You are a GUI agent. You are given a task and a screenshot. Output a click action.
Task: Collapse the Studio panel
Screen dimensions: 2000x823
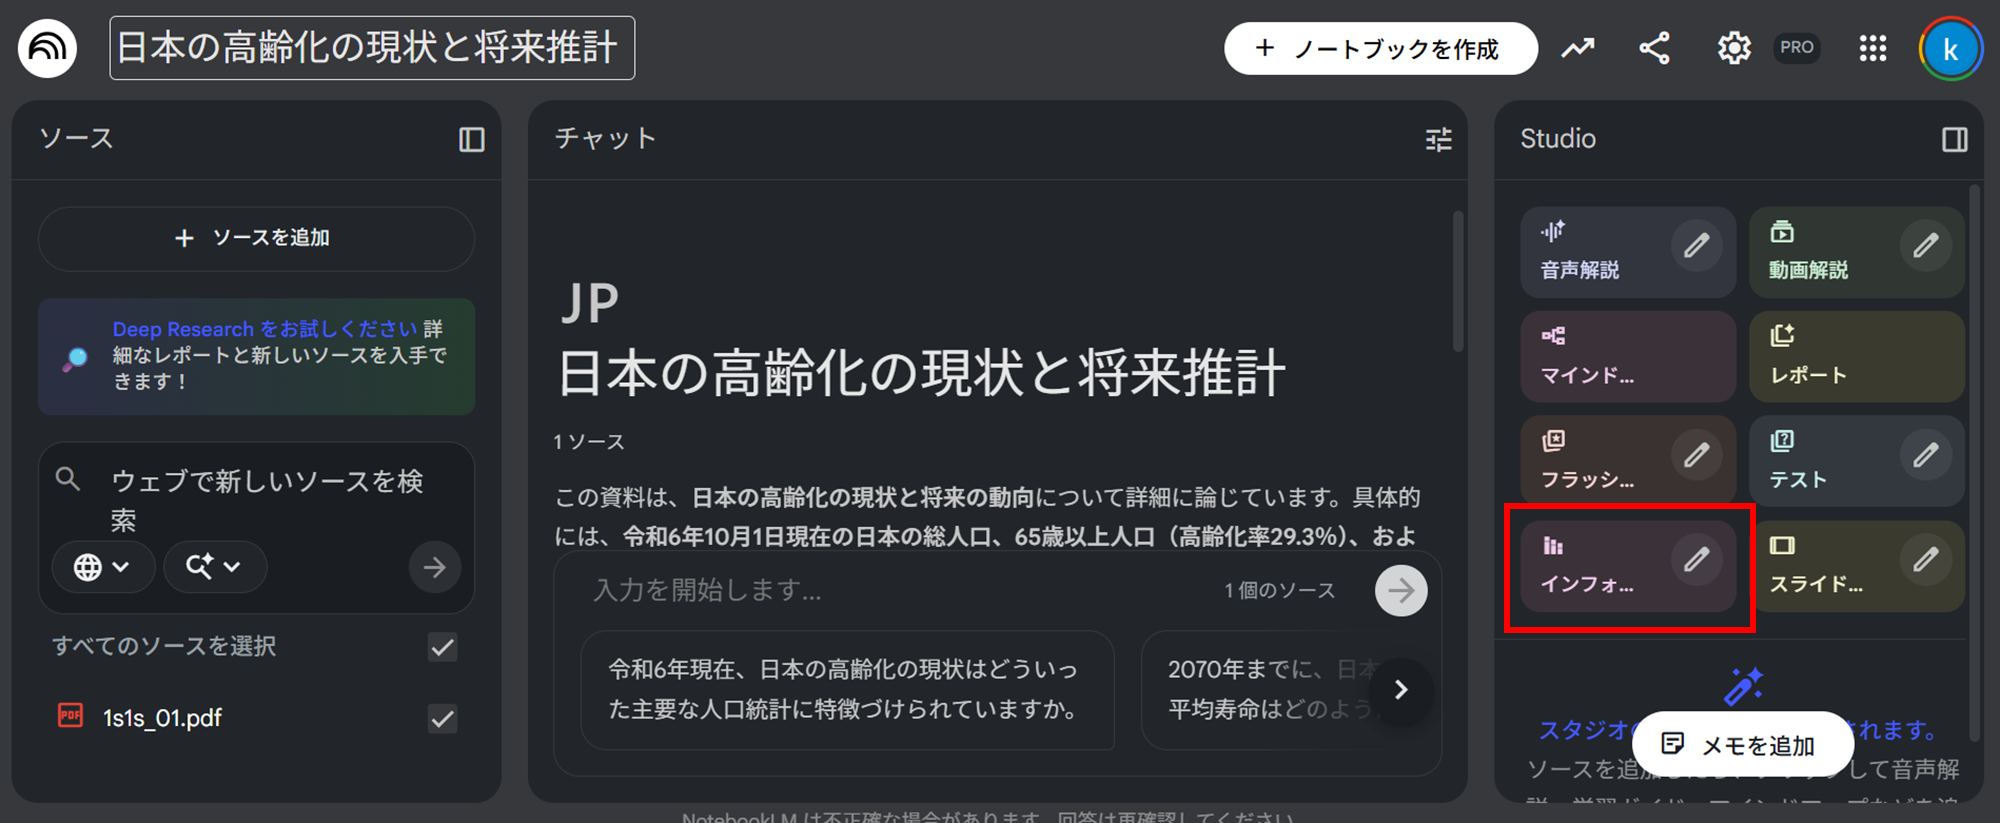(x=1954, y=139)
